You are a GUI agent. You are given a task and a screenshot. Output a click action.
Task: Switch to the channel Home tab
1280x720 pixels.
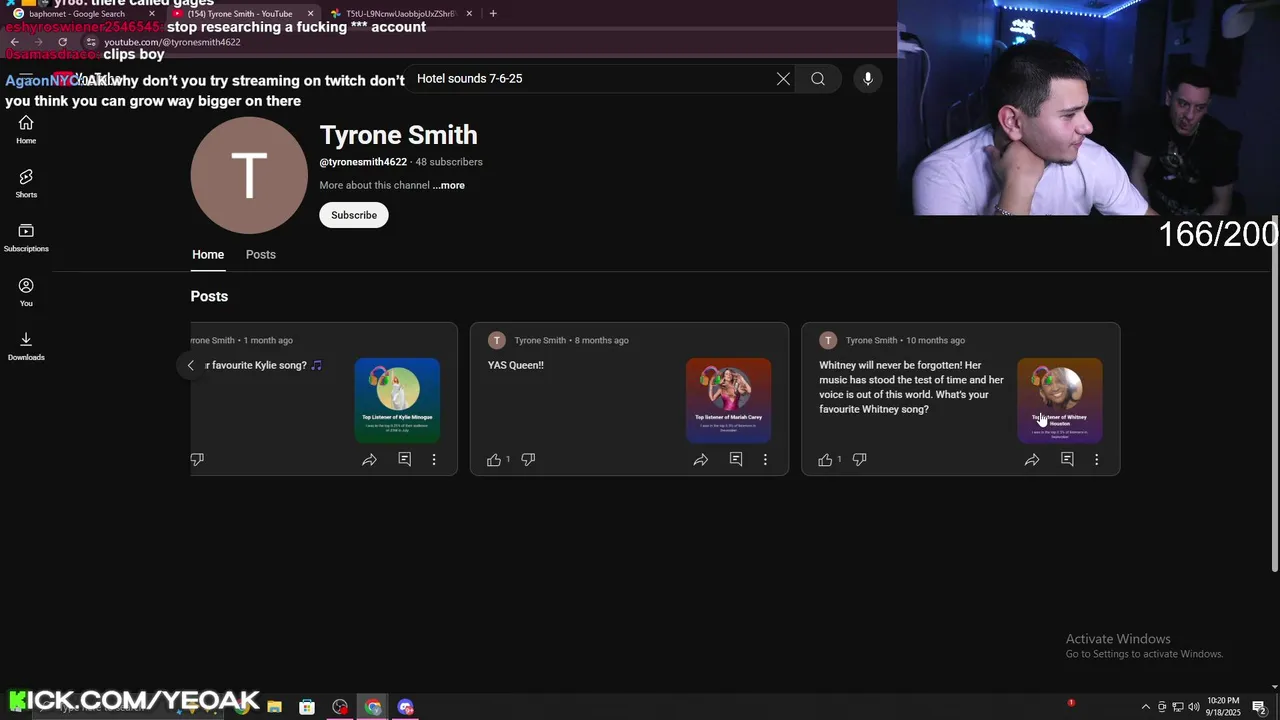(208, 254)
